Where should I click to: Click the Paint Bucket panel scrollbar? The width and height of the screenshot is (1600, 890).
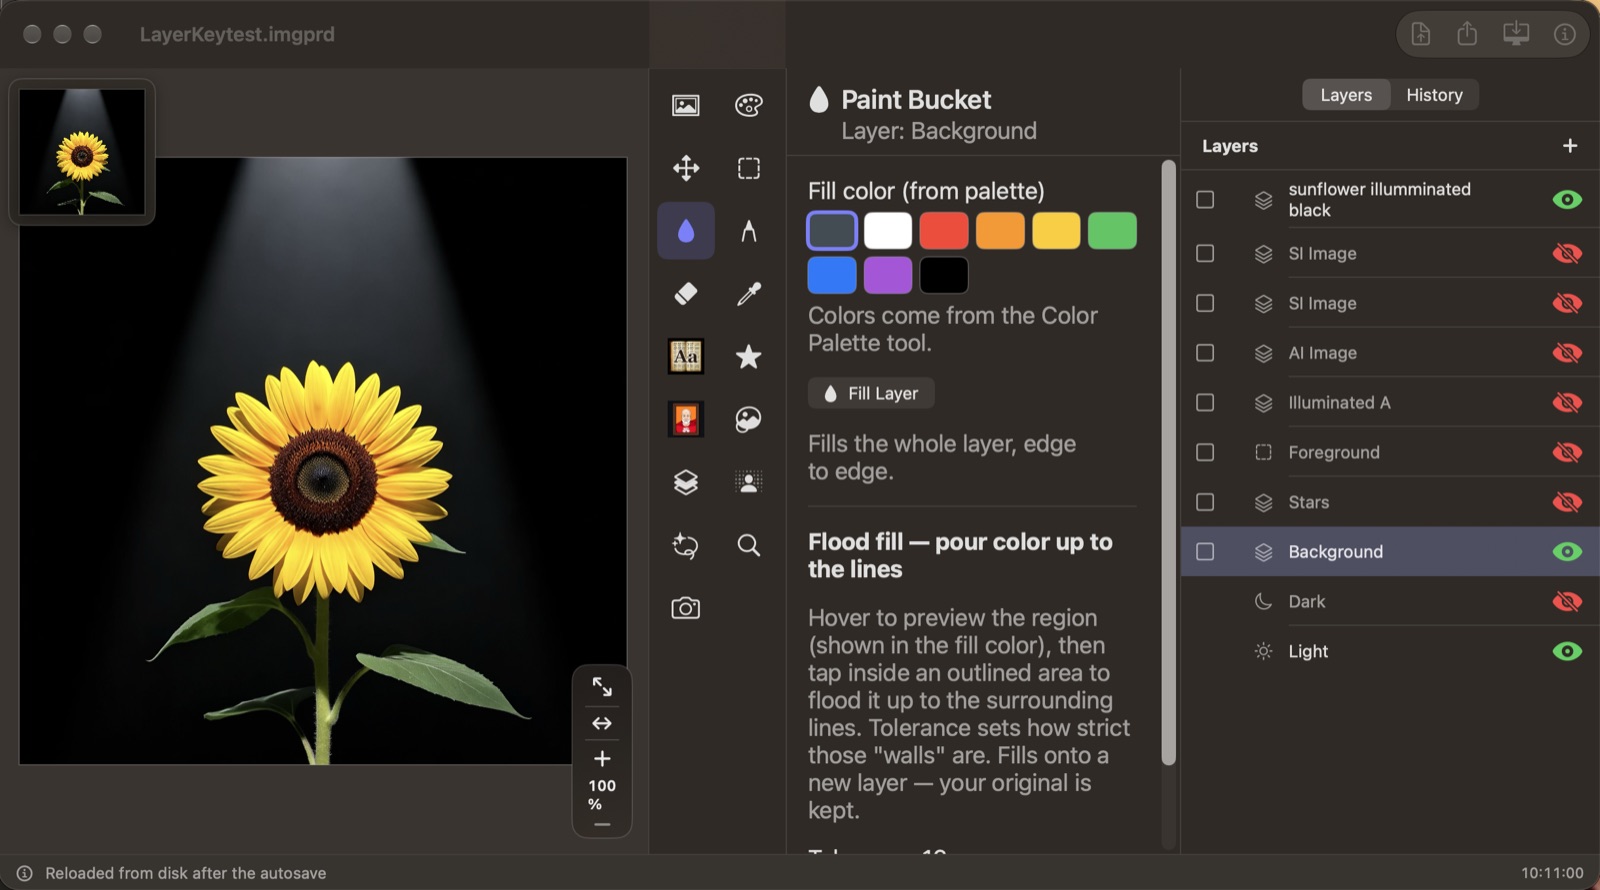1168,462
